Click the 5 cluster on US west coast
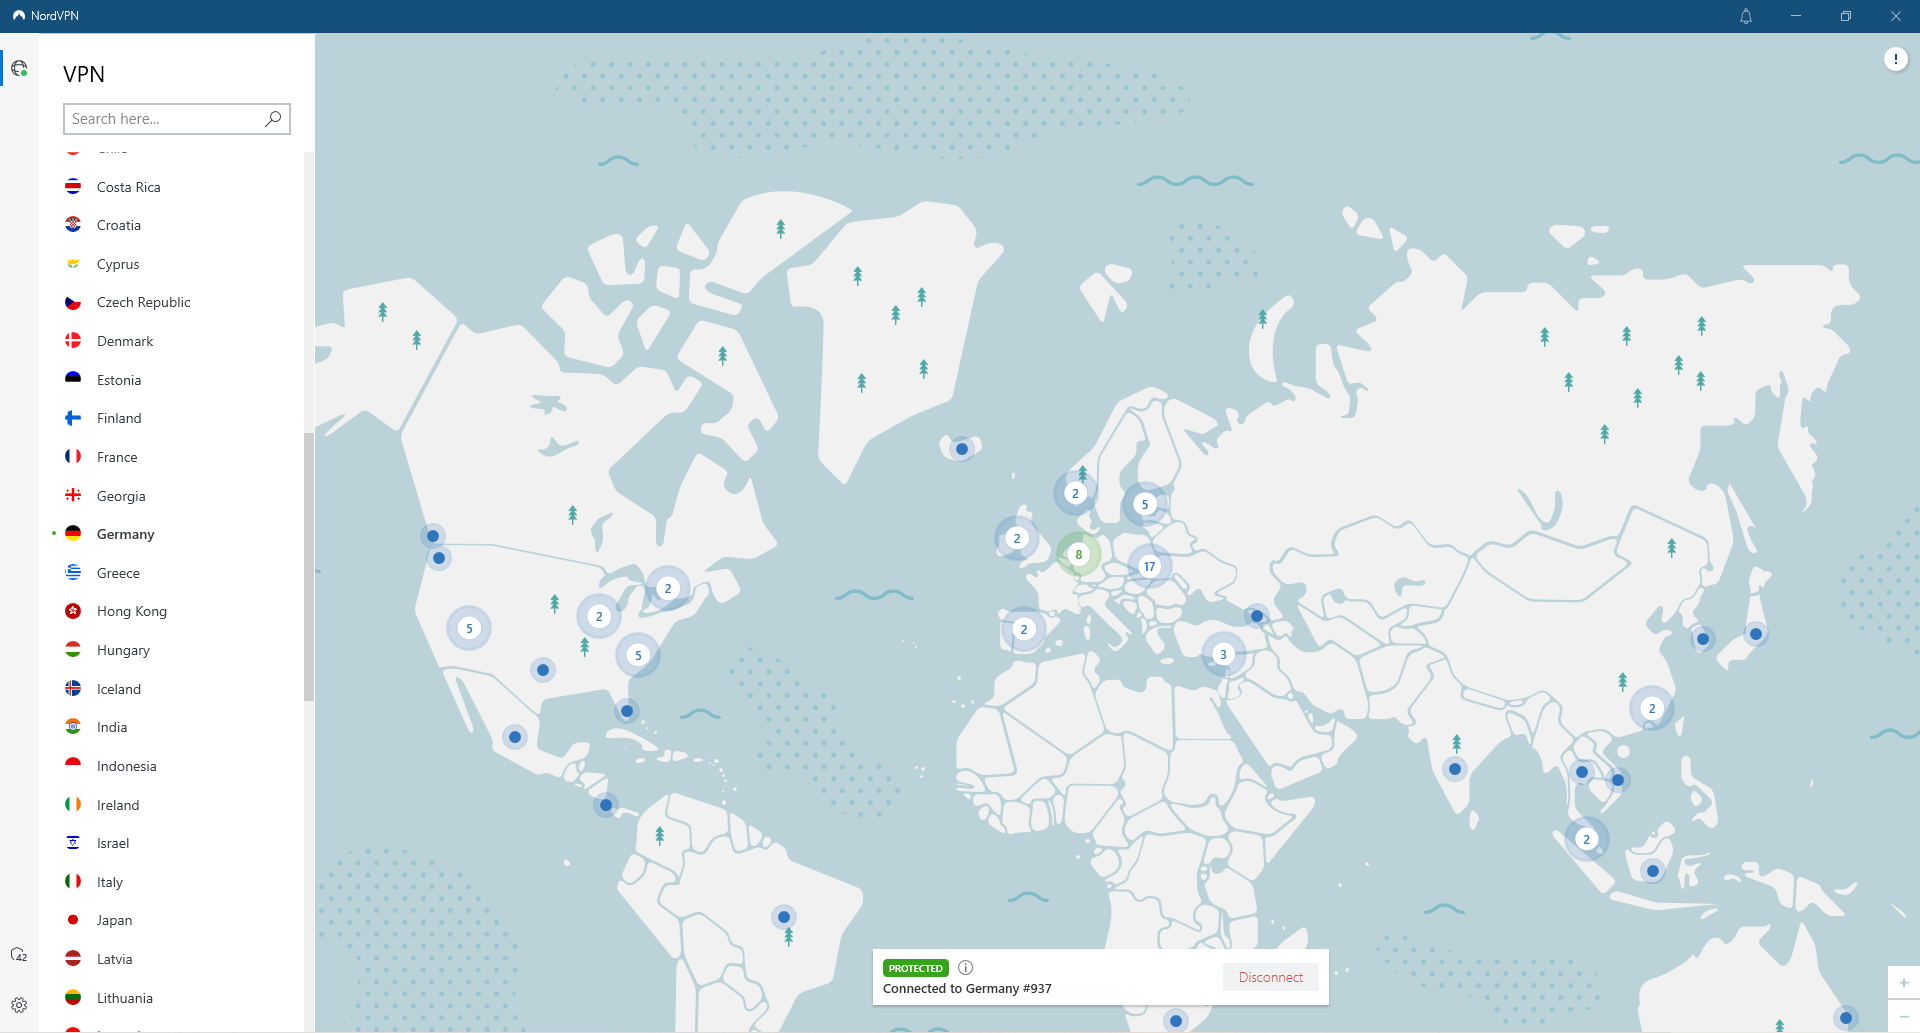1920x1033 pixels. 469,628
